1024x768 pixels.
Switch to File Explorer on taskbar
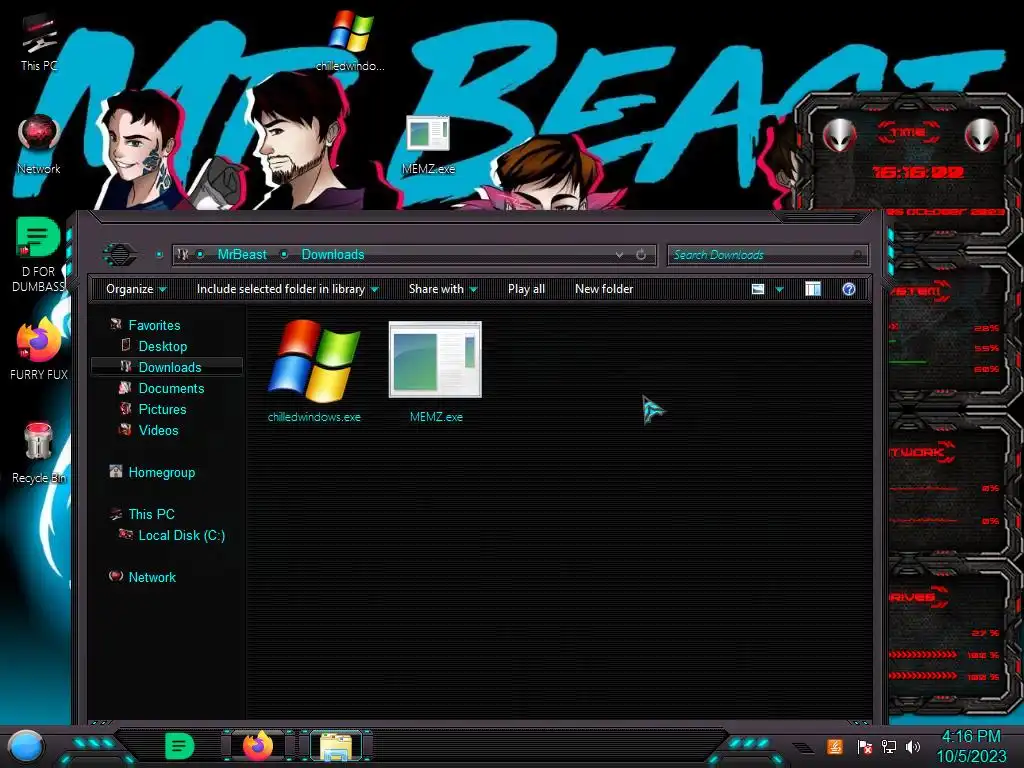click(x=336, y=746)
